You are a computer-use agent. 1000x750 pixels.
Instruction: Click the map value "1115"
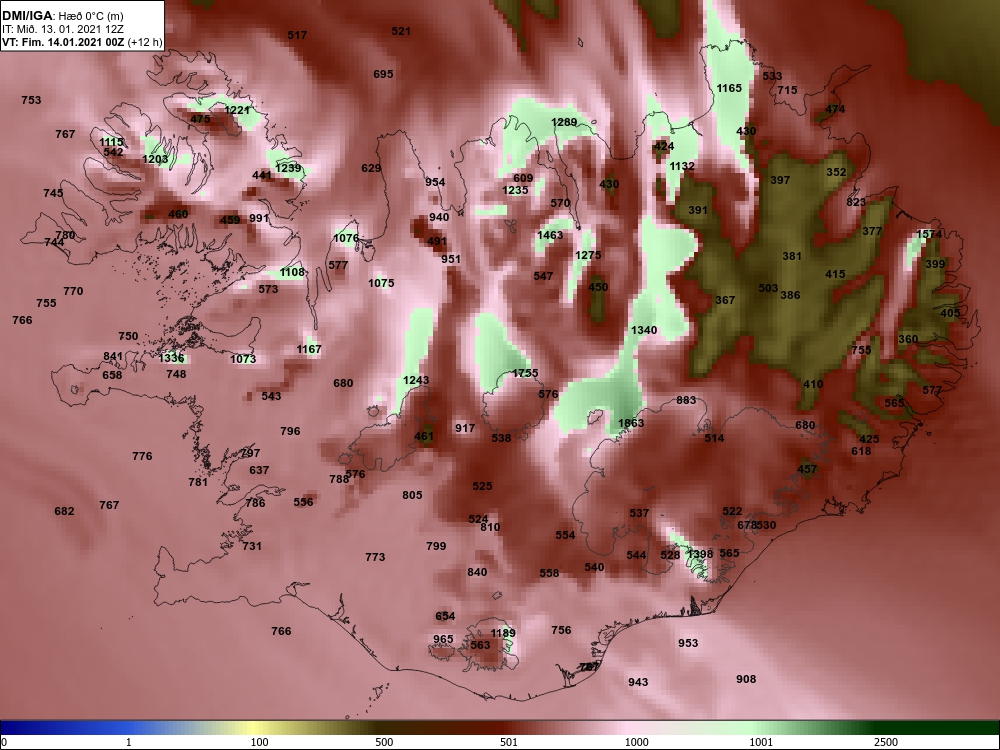click(x=112, y=142)
